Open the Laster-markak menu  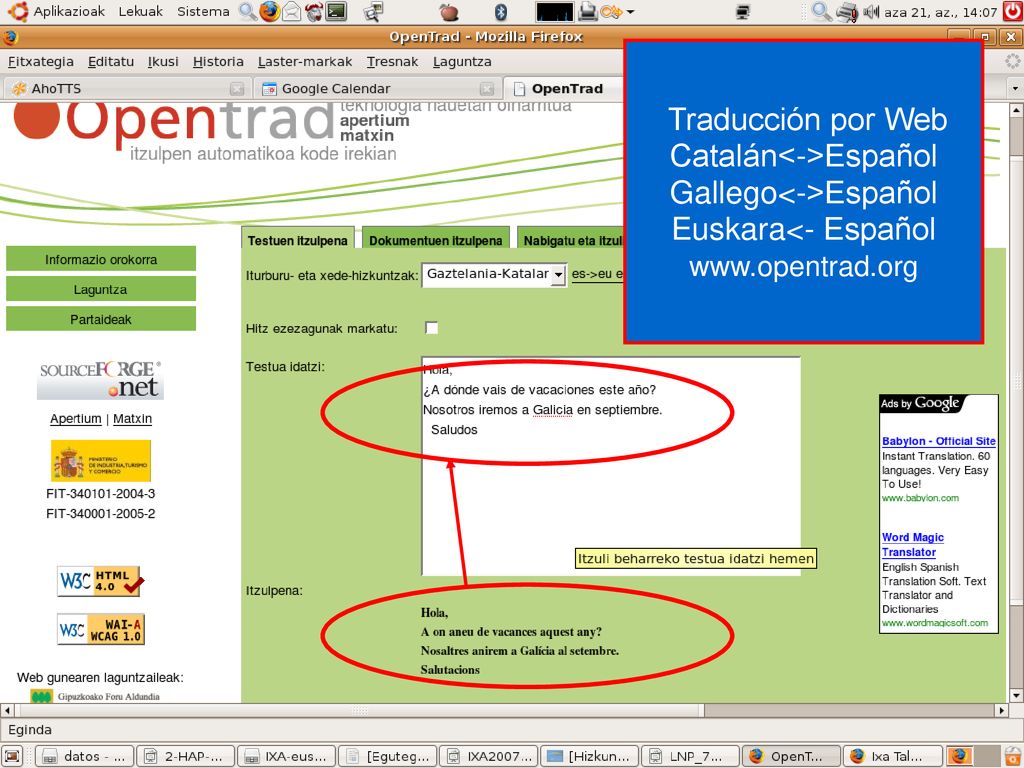point(305,61)
